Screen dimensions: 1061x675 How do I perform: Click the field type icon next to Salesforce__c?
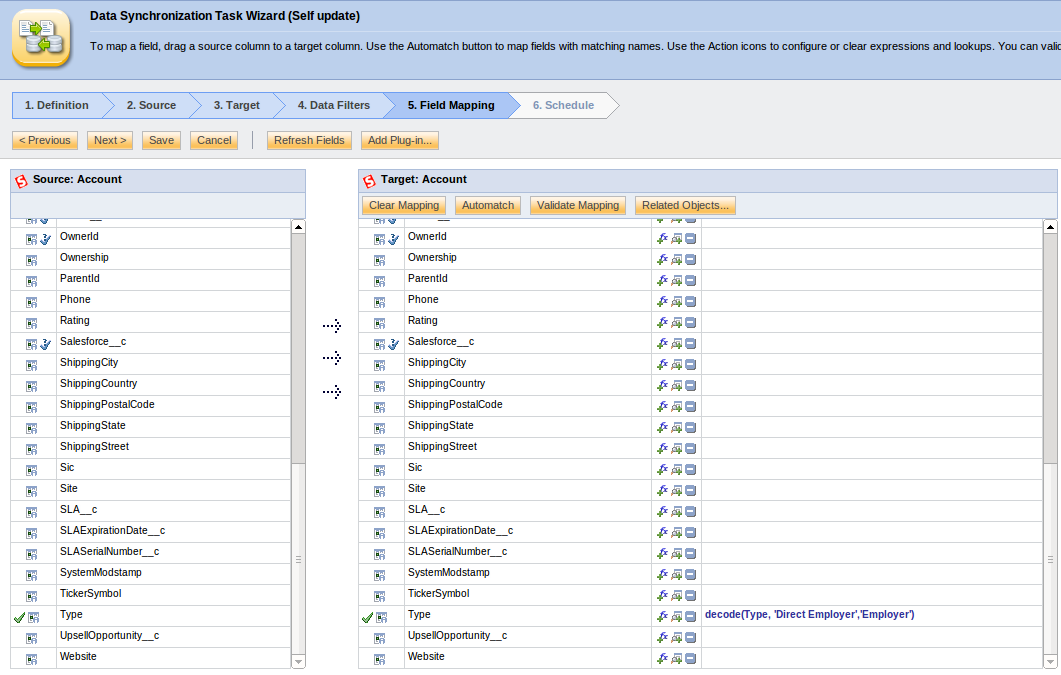[30, 342]
